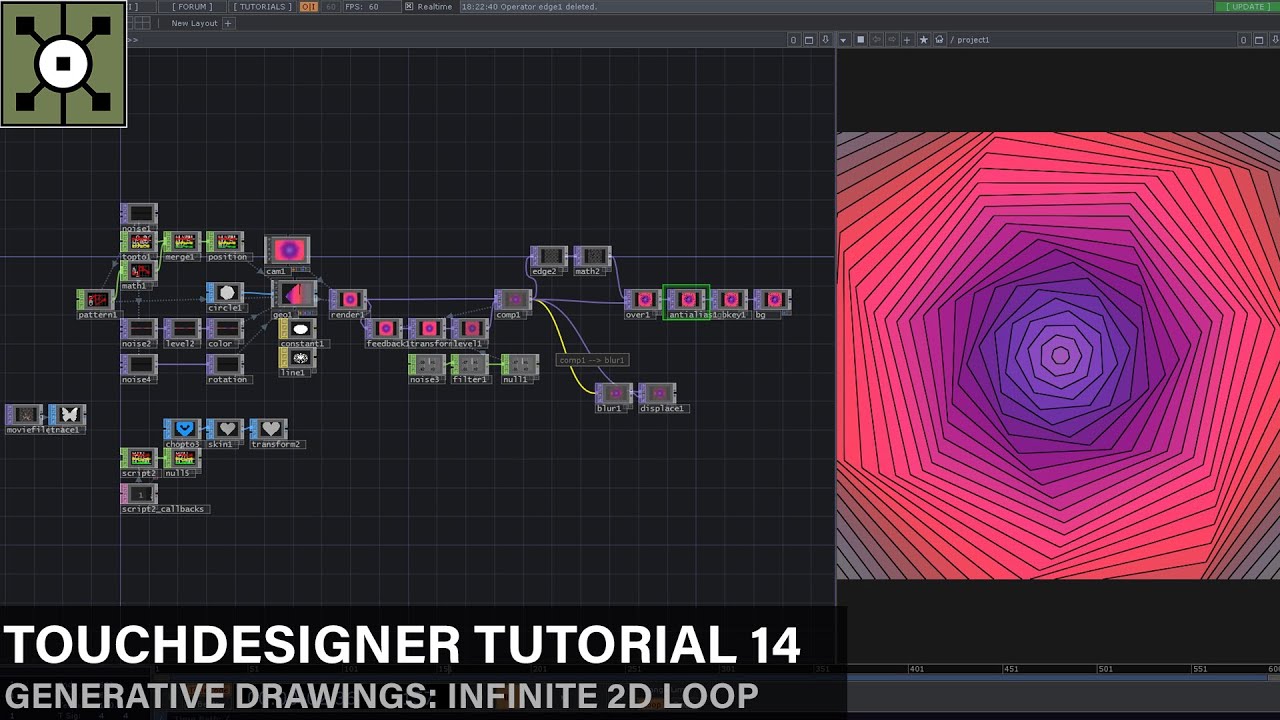Select the feedback1 TOP node
The height and width of the screenshot is (720, 1280).
pos(384,329)
